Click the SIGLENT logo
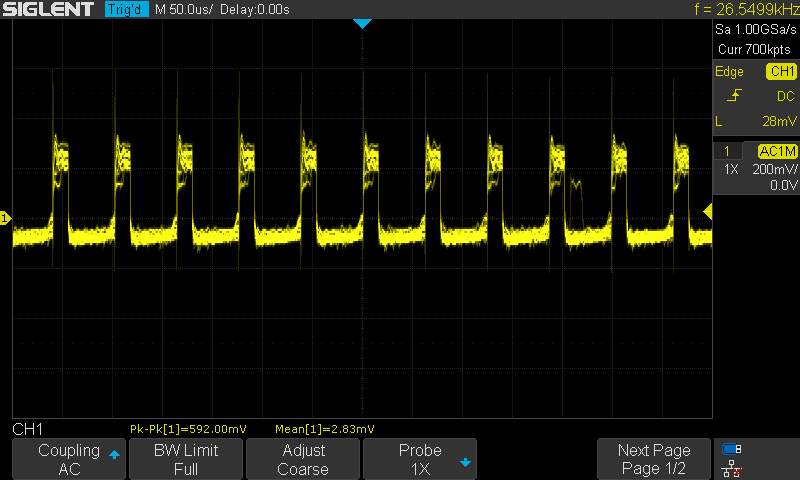 (x=50, y=10)
